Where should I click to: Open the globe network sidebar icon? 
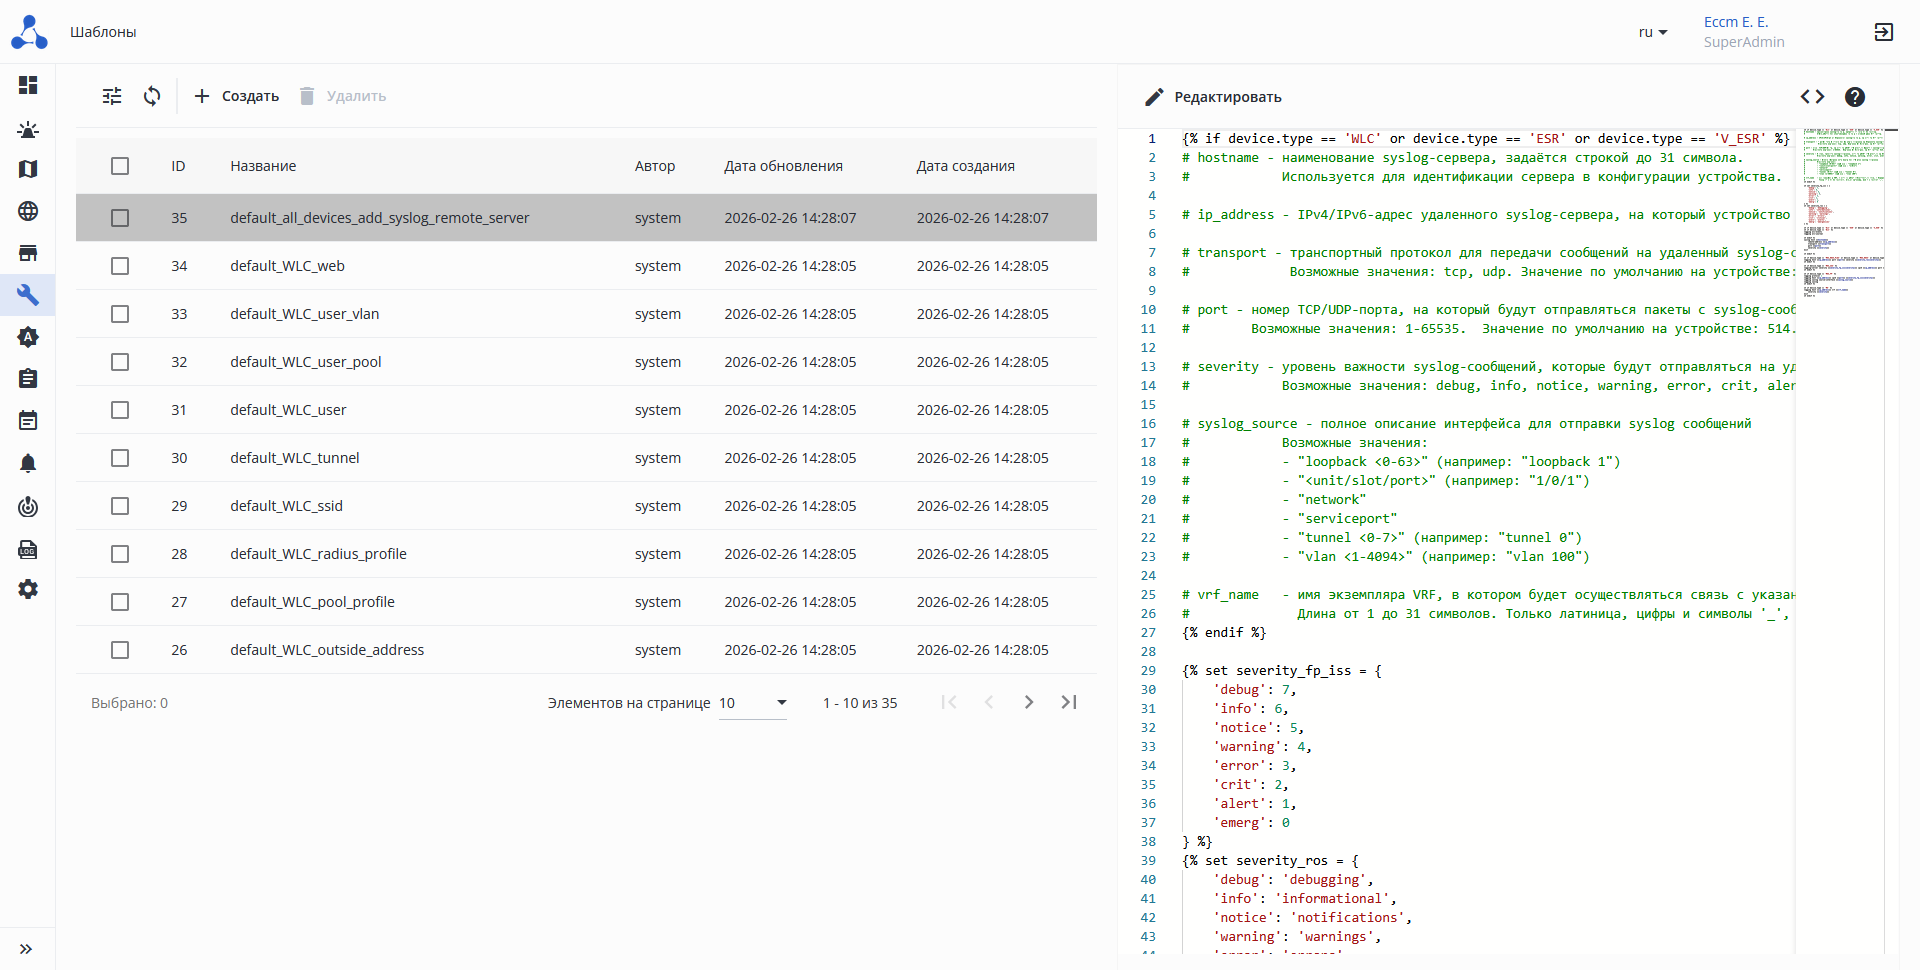click(x=28, y=211)
